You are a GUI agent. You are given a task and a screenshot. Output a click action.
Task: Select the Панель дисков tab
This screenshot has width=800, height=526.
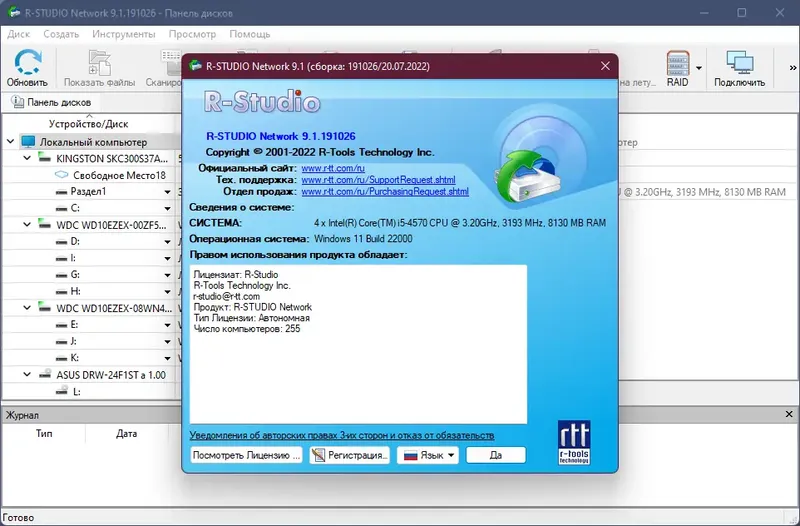[52, 102]
